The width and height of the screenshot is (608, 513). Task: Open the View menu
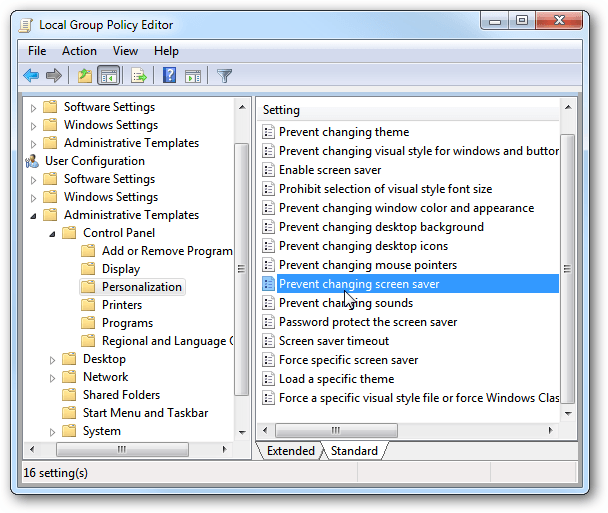(125, 51)
